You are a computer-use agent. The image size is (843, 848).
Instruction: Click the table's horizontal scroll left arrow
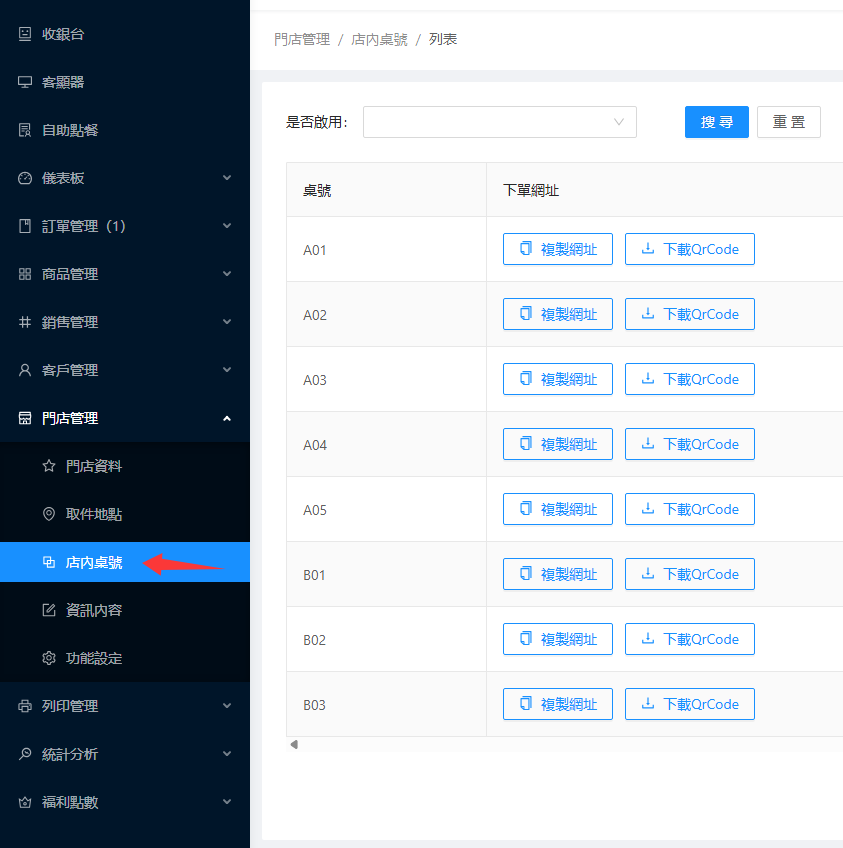pyautogui.click(x=294, y=745)
